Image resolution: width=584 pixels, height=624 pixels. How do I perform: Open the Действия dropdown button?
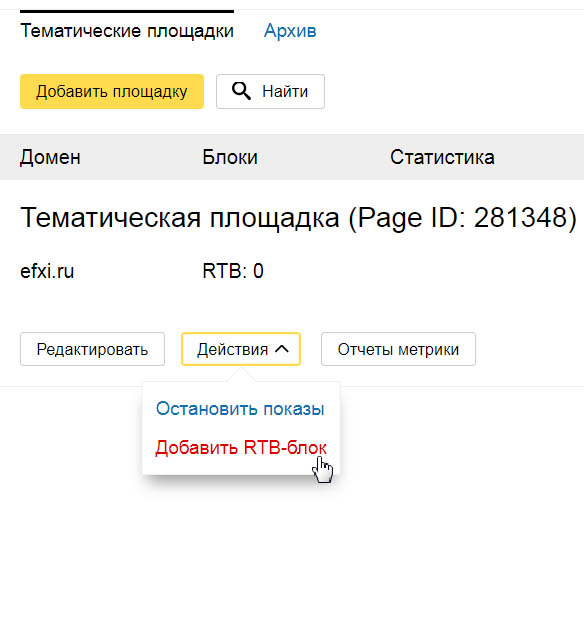tap(241, 349)
